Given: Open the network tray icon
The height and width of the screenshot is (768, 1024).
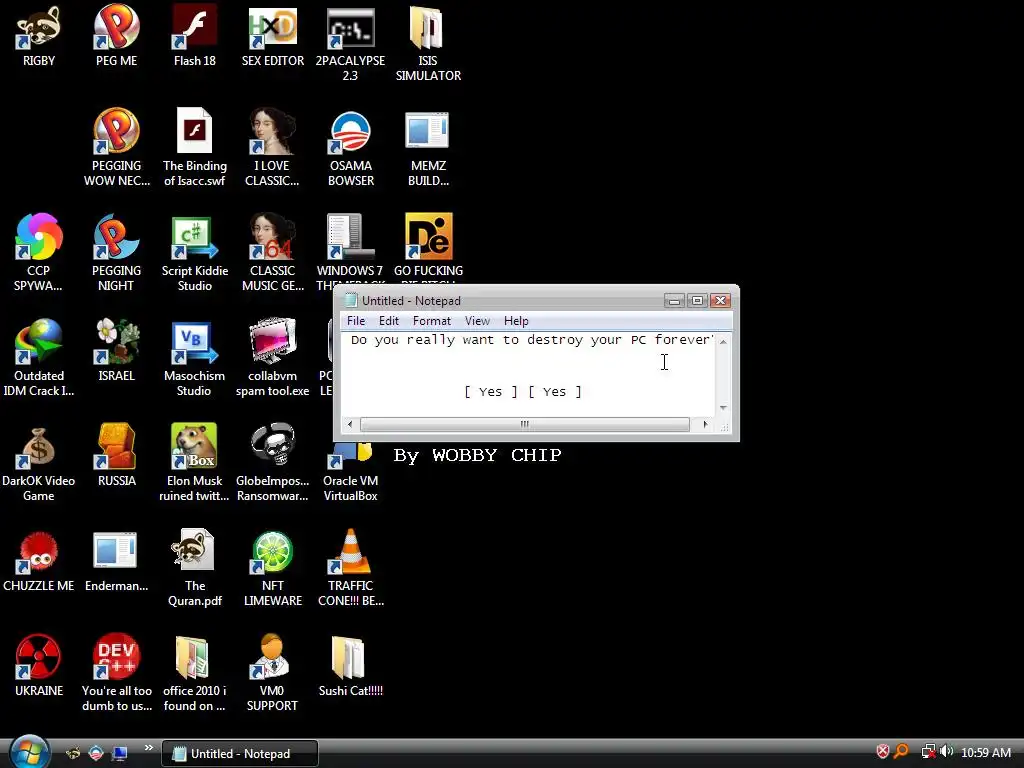Looking at the screenshot, I should coord(928,752).
